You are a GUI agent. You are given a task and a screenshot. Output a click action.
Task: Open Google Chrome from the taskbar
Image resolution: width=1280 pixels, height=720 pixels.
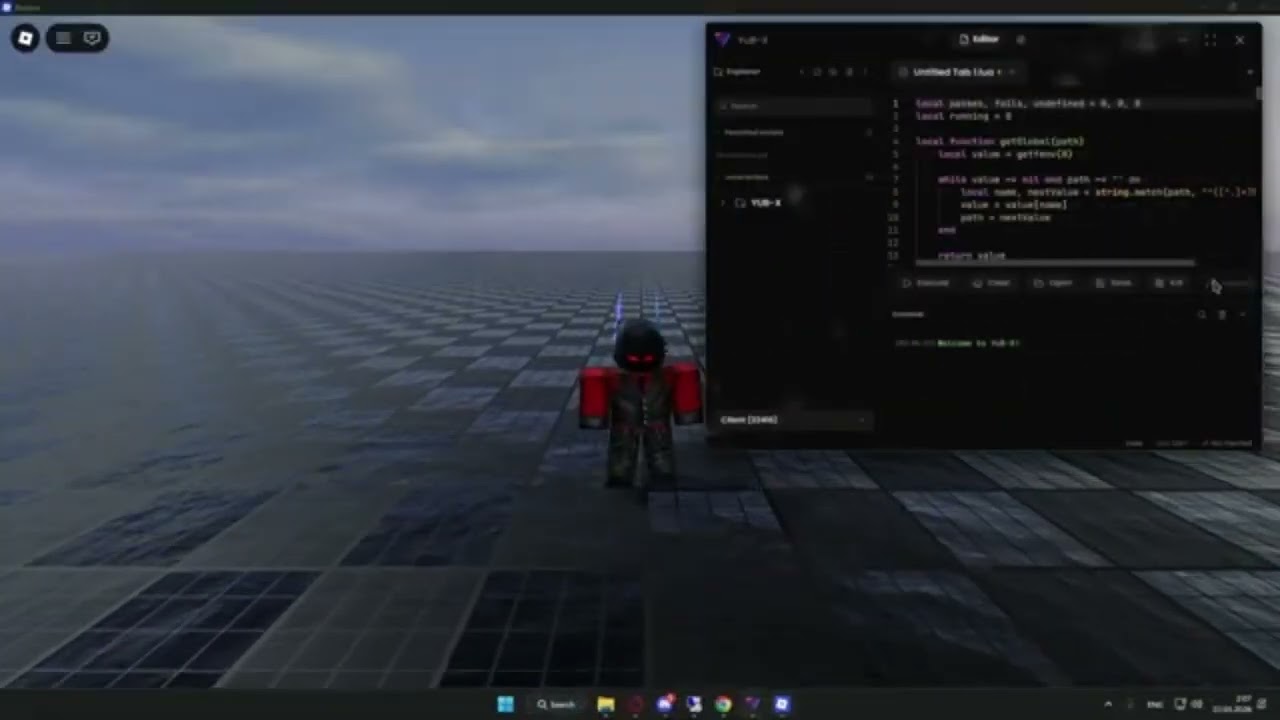pos(723,704)
